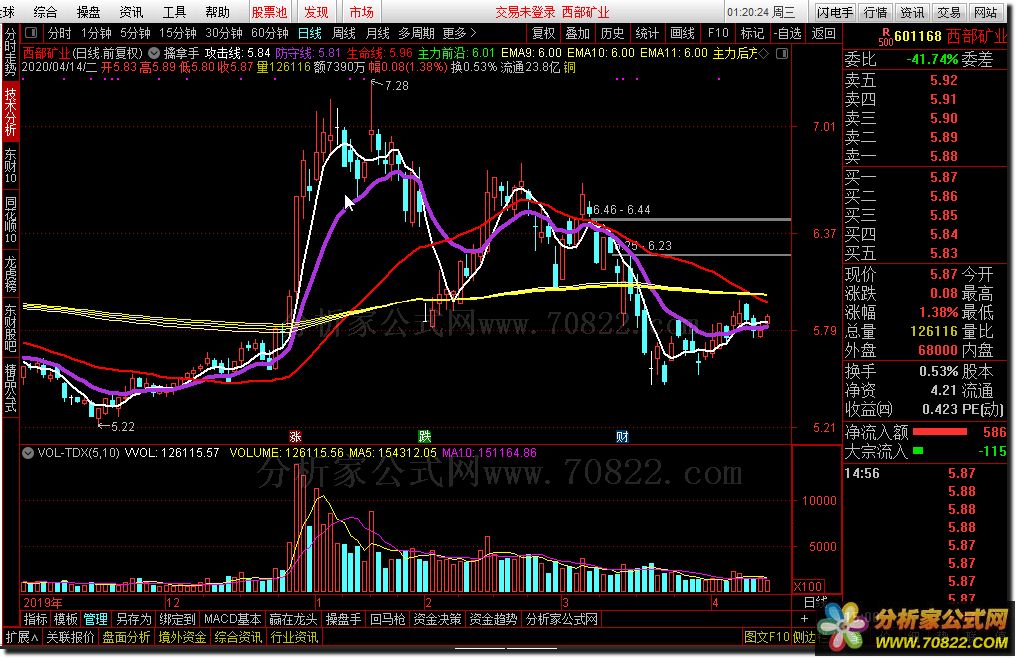The height and width of the screenshot is (658, 1017).
Task: Open the F10 company info
Action: (x=718, y=32)
